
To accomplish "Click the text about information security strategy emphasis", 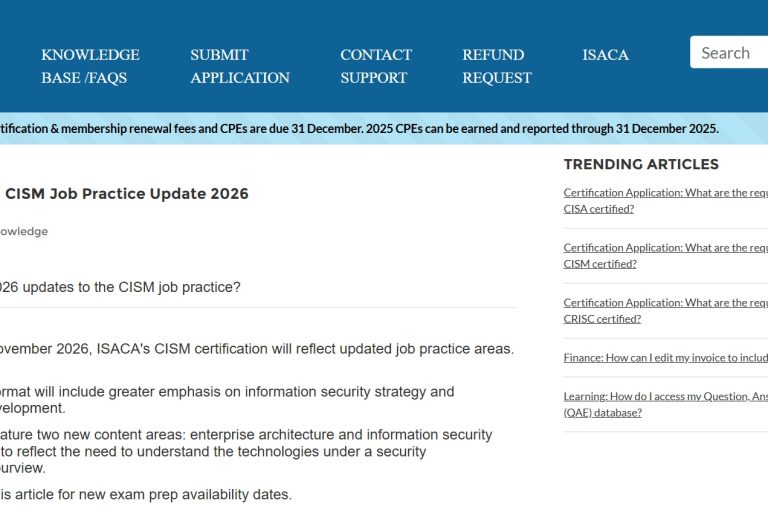I will tap(227, 400).
